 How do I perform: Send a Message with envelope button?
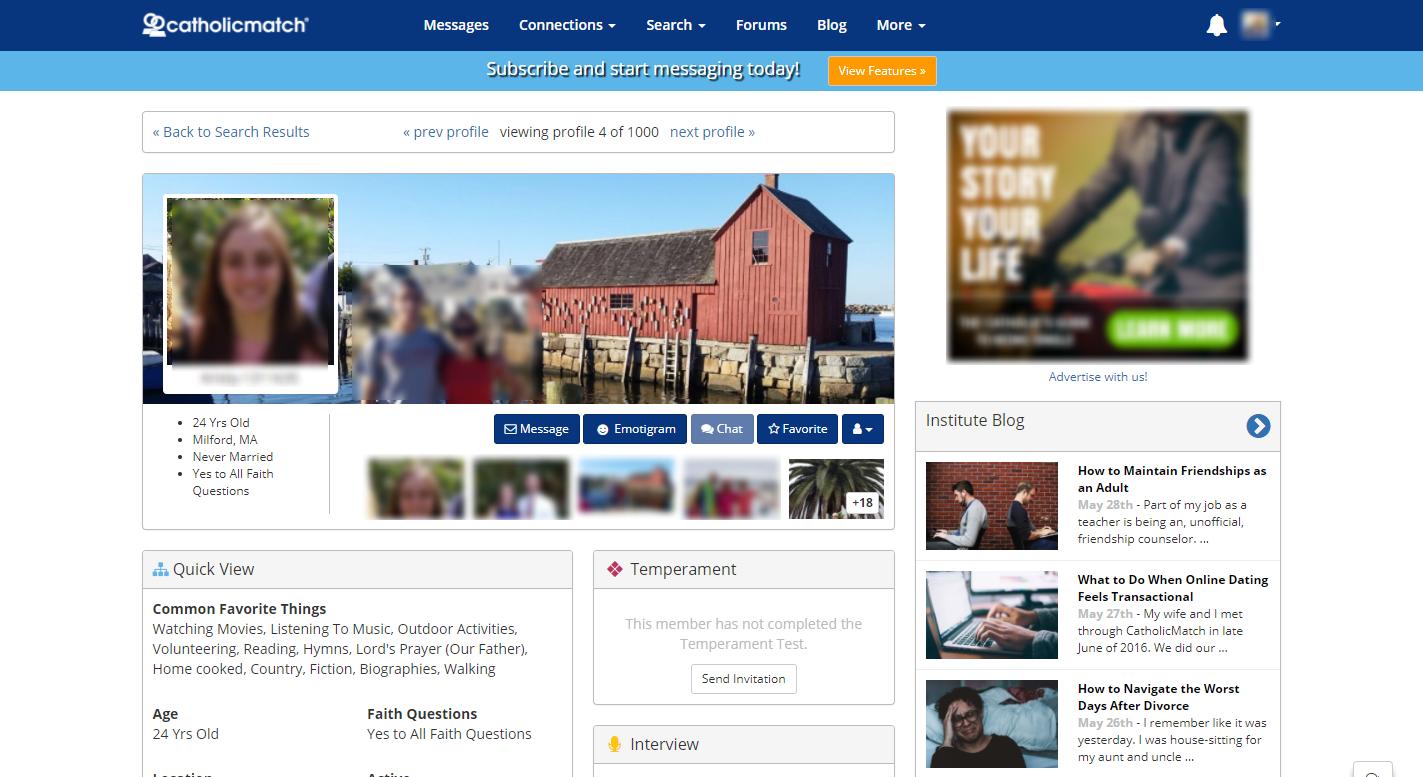(x=536, y=429)
